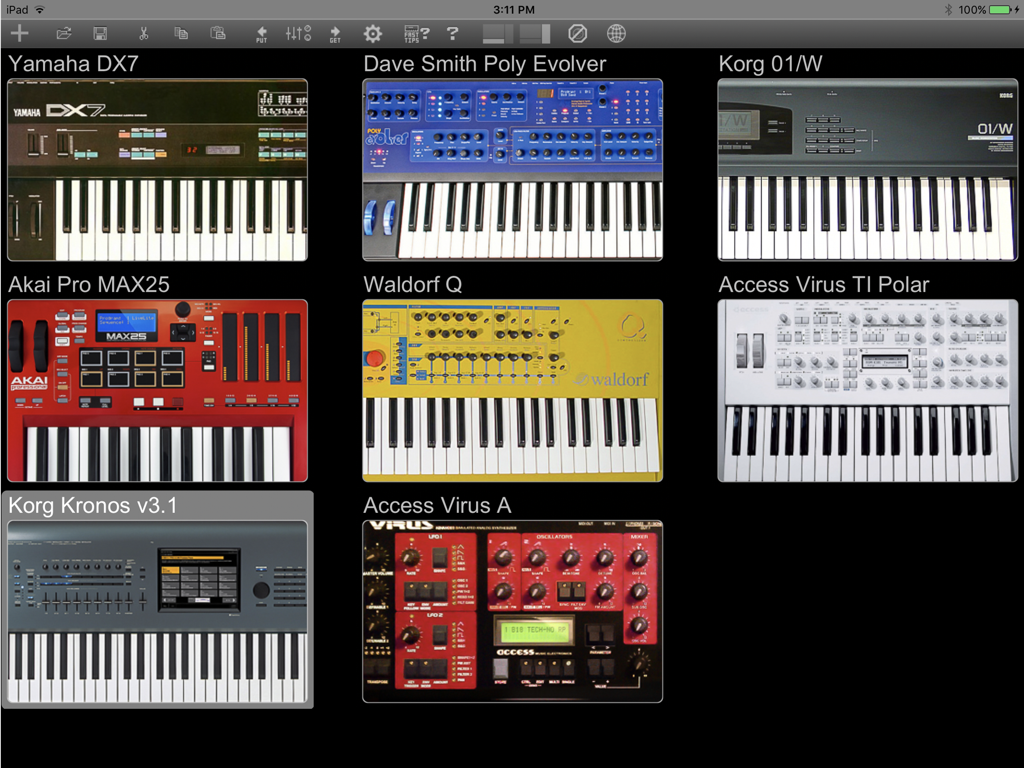Paste using the clipboard icon

(217, 33)
